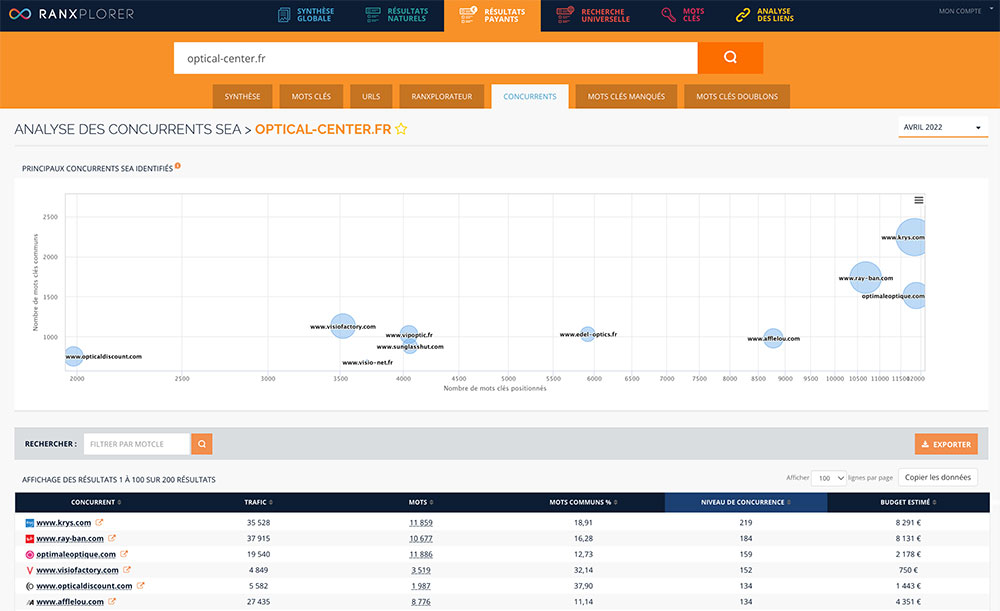Open the www.krys.com link in table
Screen dimensions: 1000x611
(x=64, y=522)
